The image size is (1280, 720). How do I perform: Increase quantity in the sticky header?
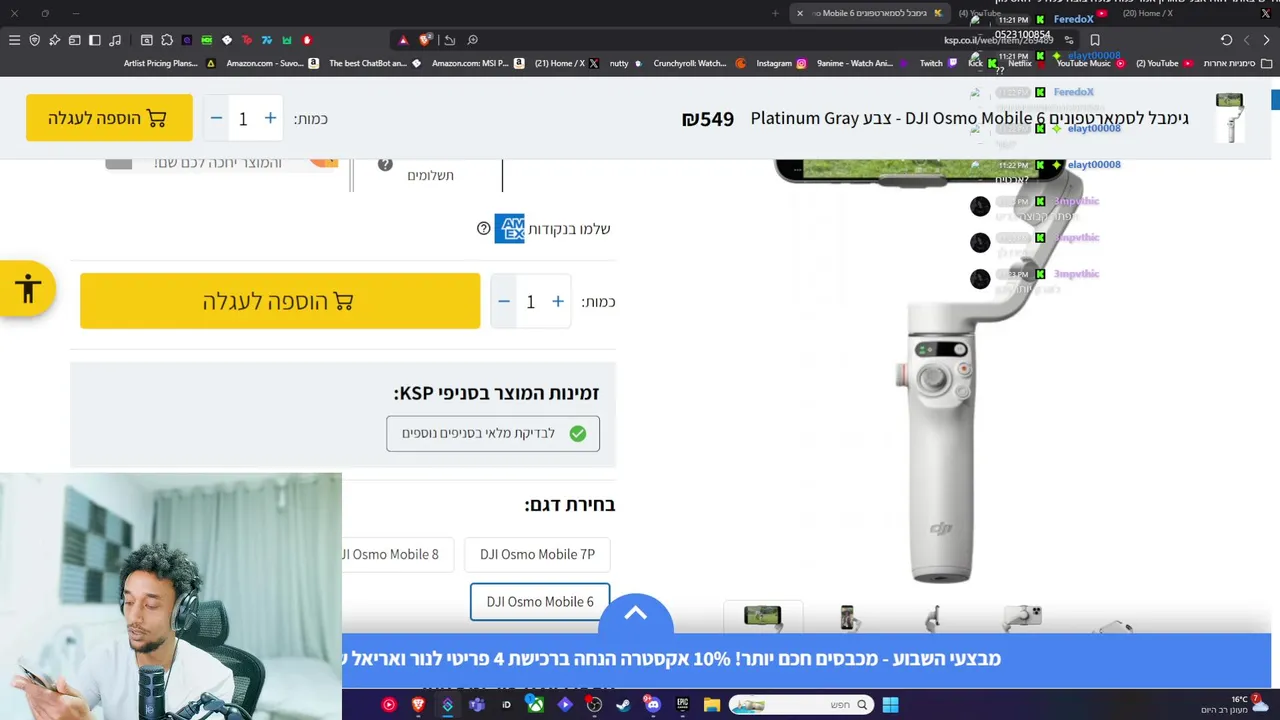click(270, 118)
